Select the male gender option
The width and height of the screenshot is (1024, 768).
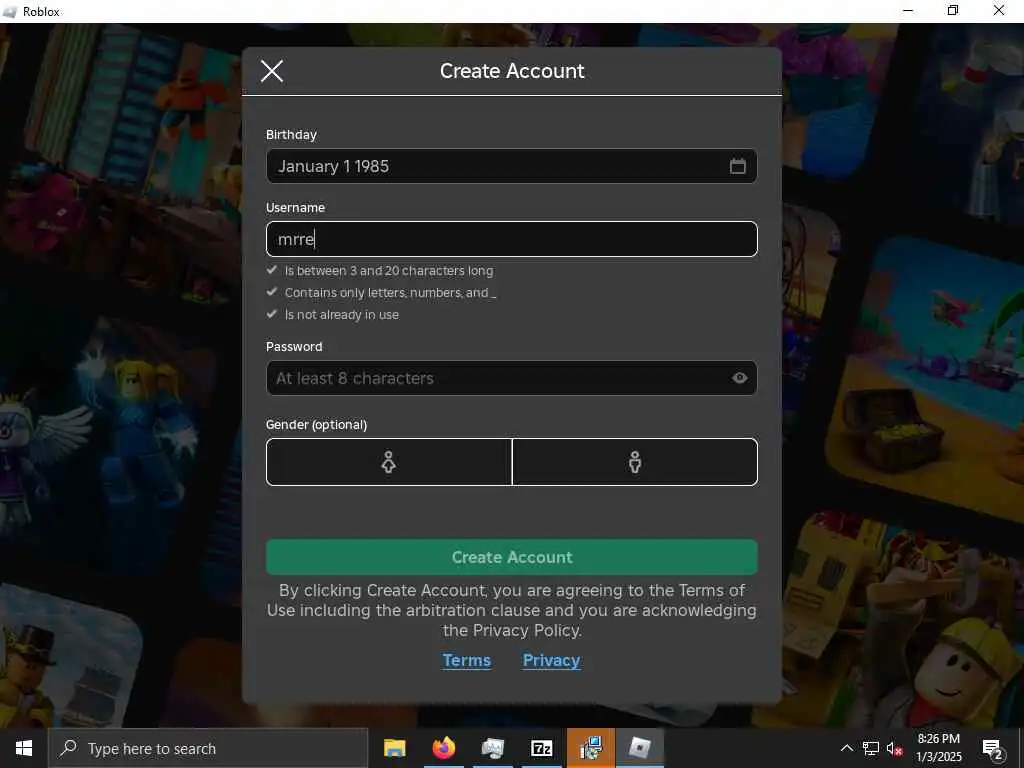635,462
